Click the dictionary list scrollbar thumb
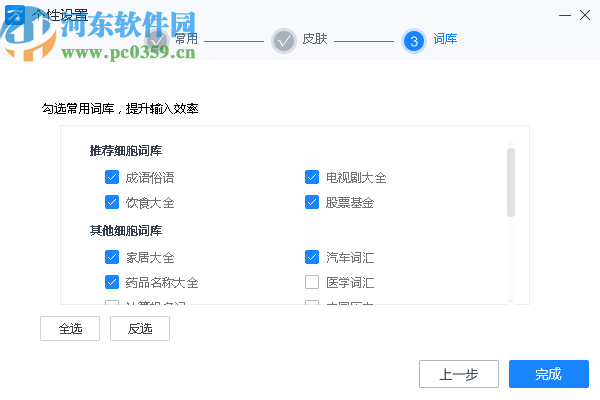600x400 pixels. click(x=511, y=183)
